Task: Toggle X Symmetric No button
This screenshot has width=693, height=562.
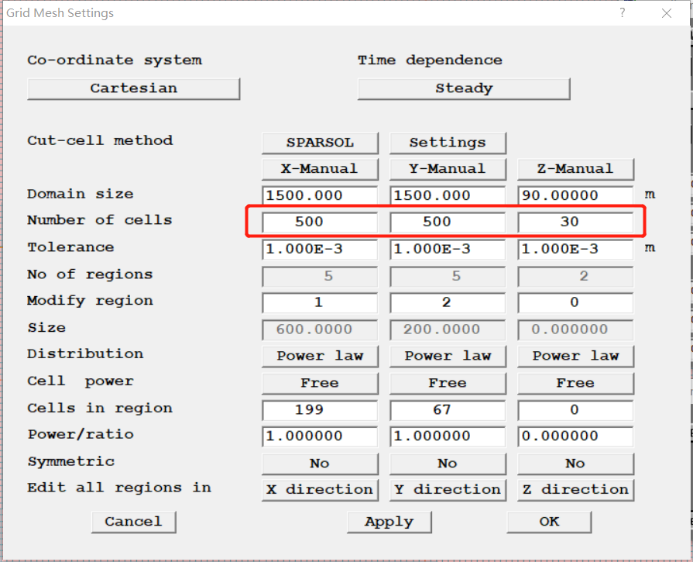Action: point(320,464)
